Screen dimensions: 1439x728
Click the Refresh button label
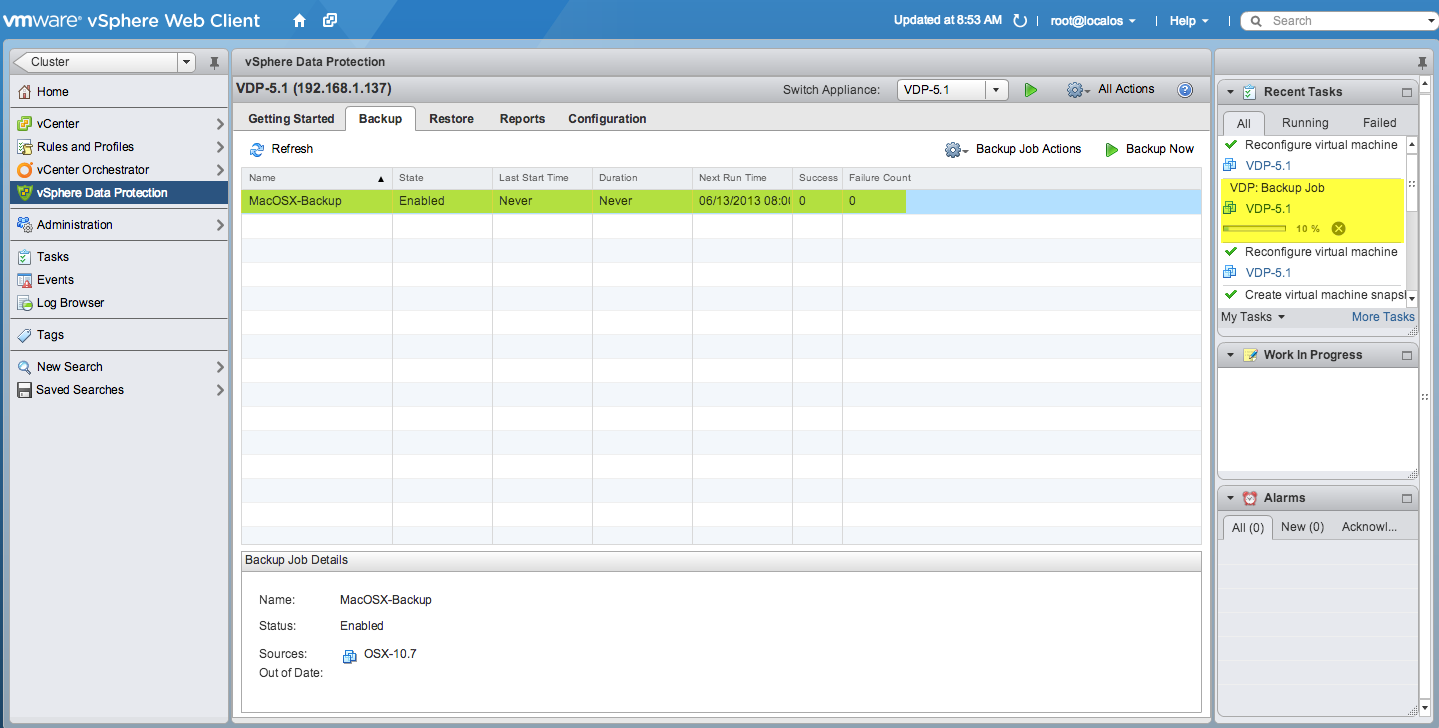click(292, 149)
